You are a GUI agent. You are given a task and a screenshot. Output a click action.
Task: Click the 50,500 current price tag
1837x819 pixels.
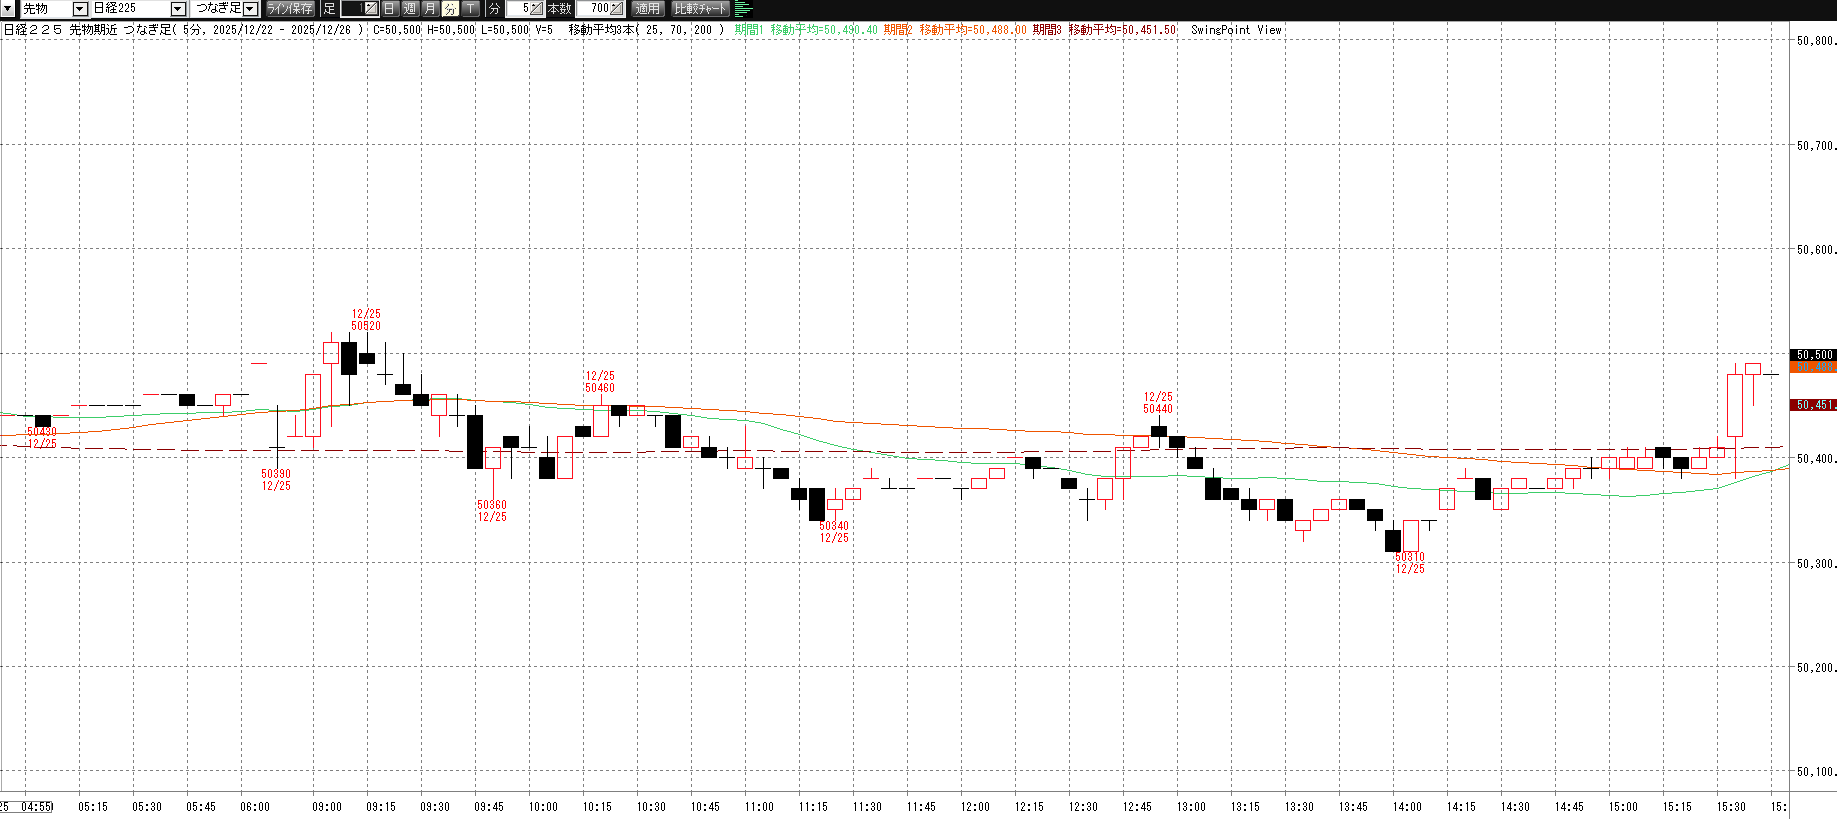coord(1813,355)
